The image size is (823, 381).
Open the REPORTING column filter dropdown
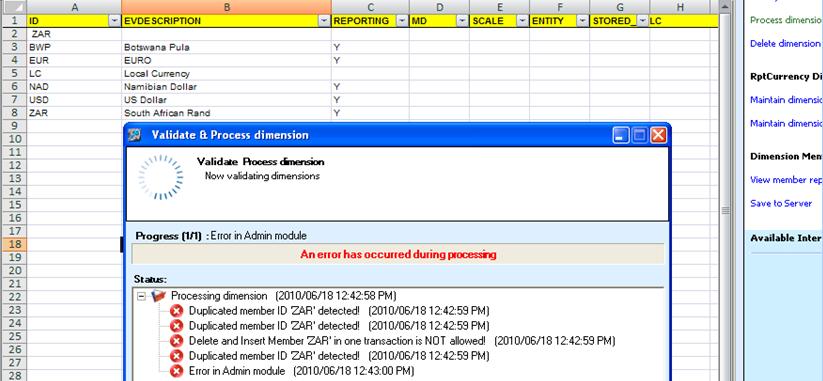coord(402,21)
